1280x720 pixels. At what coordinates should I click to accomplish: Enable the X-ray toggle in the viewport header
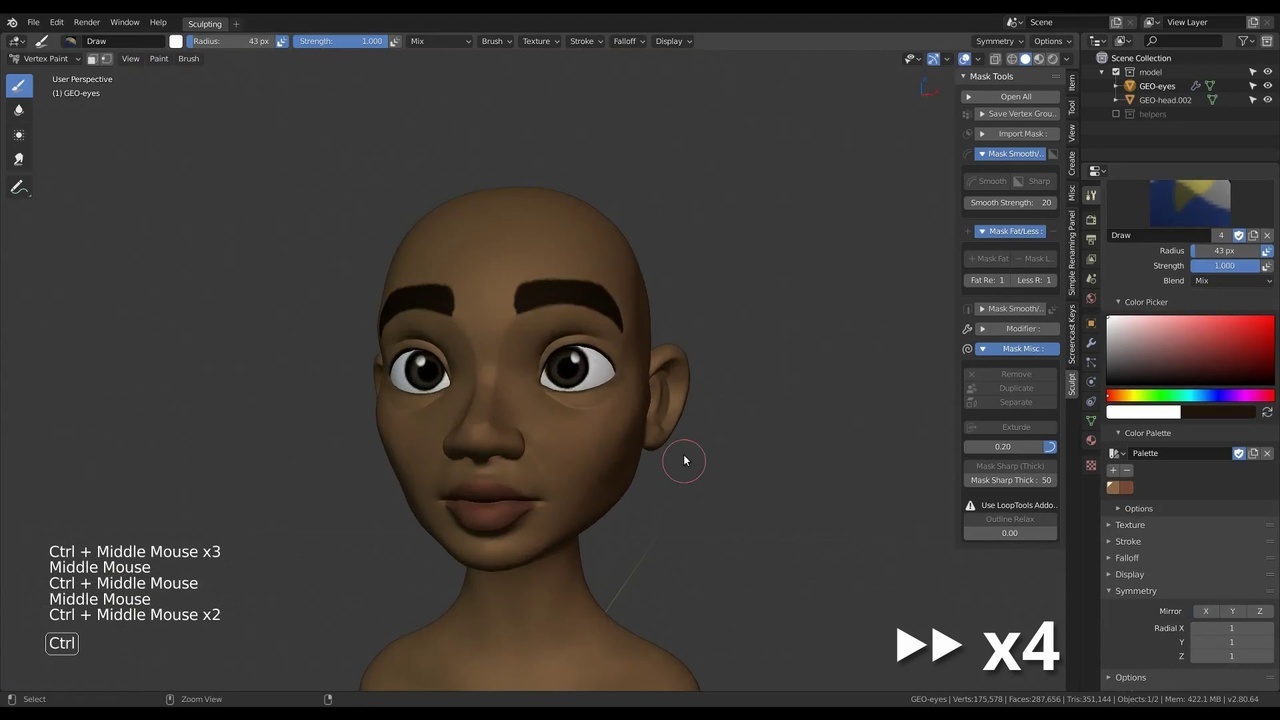click(995, 59)
